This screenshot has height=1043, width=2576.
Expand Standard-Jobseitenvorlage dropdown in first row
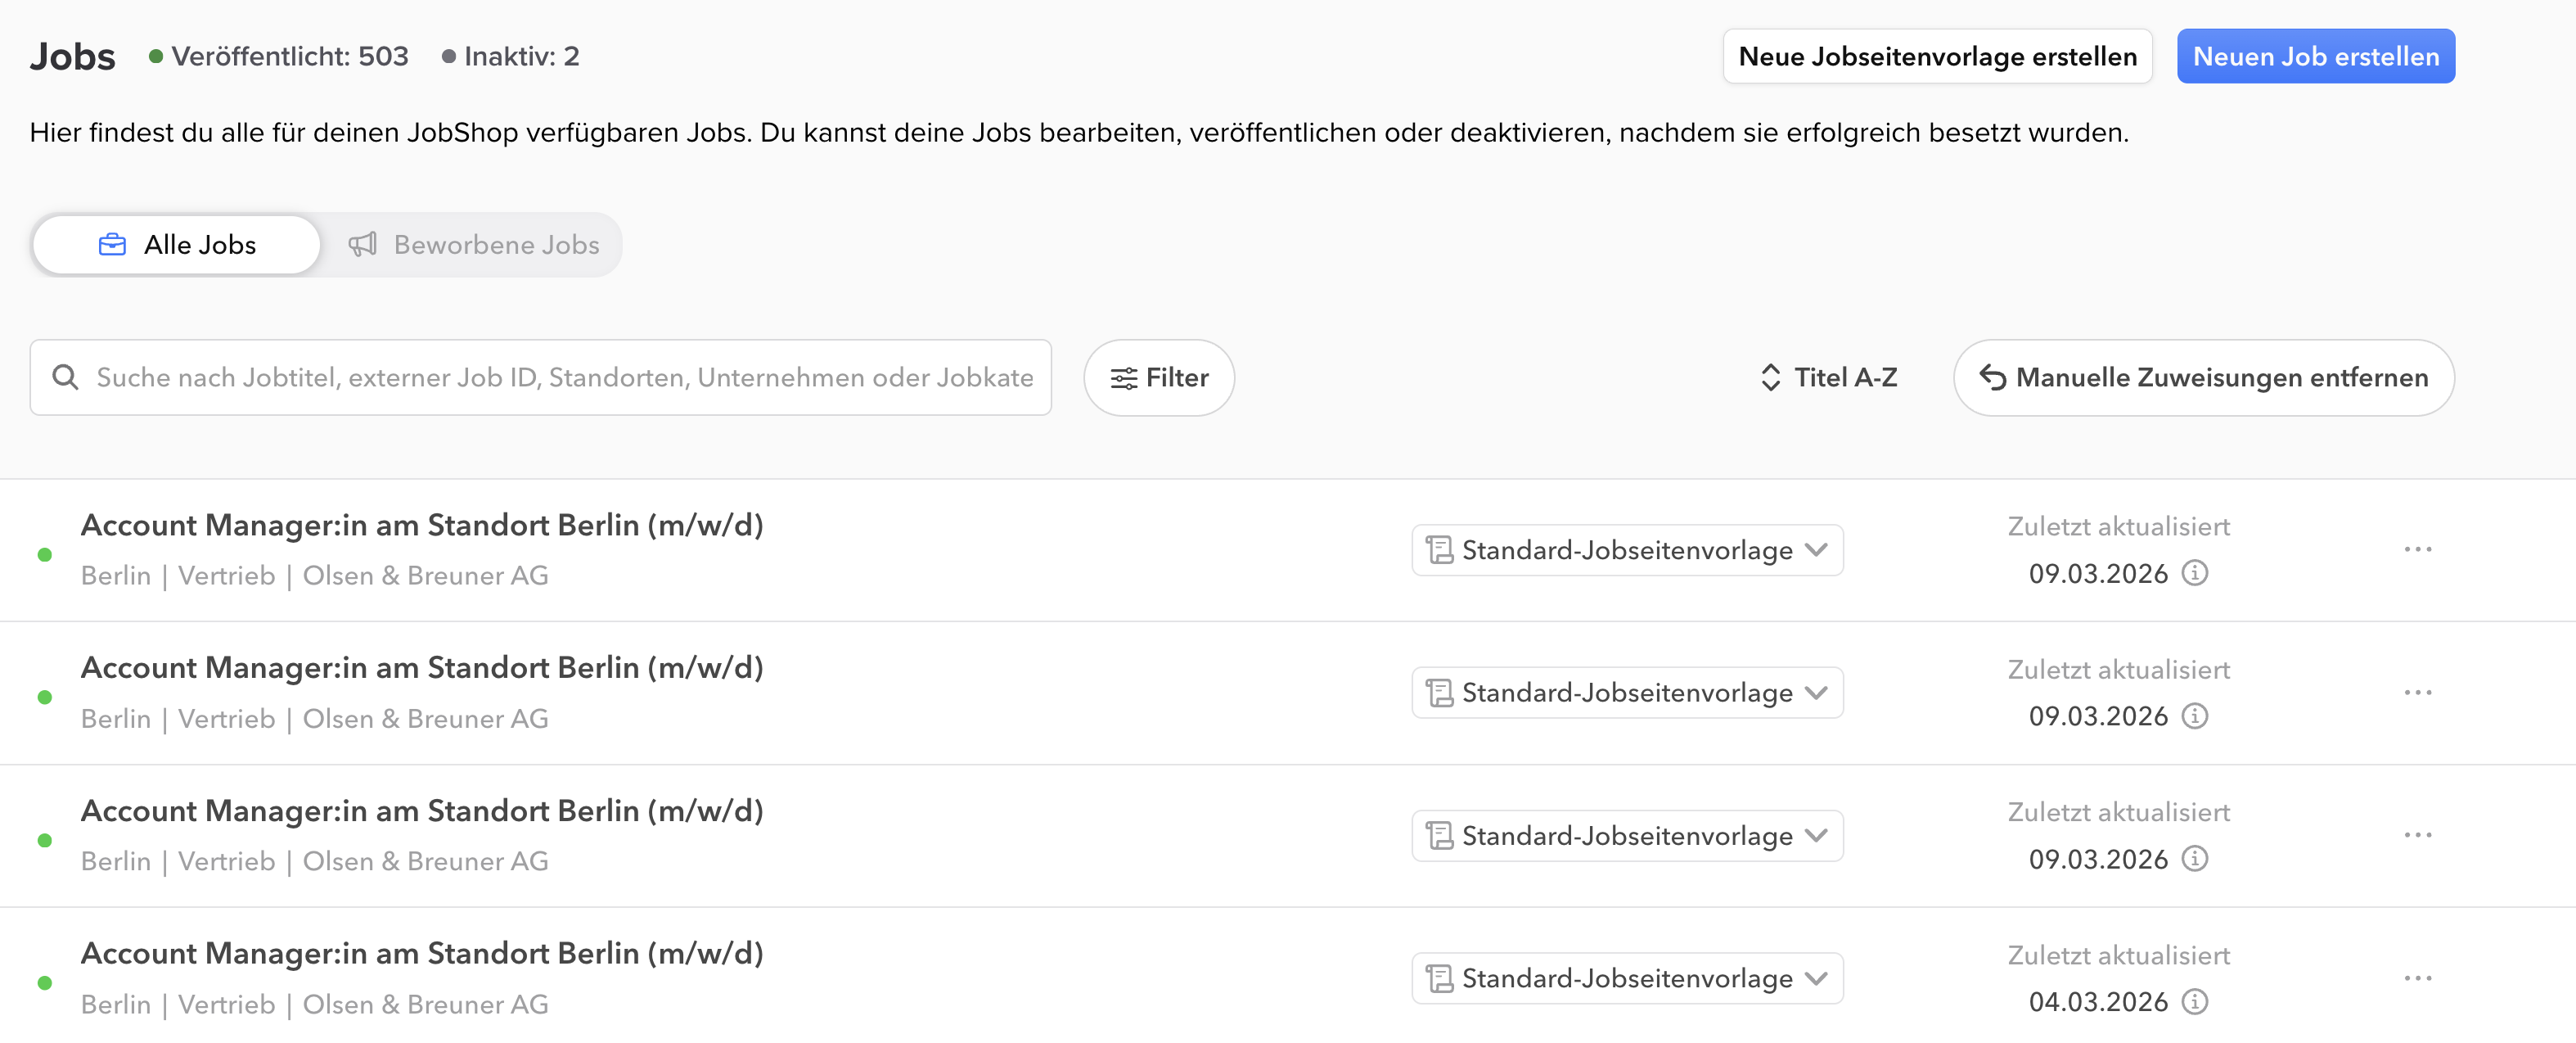click(x=1627, y=550)
